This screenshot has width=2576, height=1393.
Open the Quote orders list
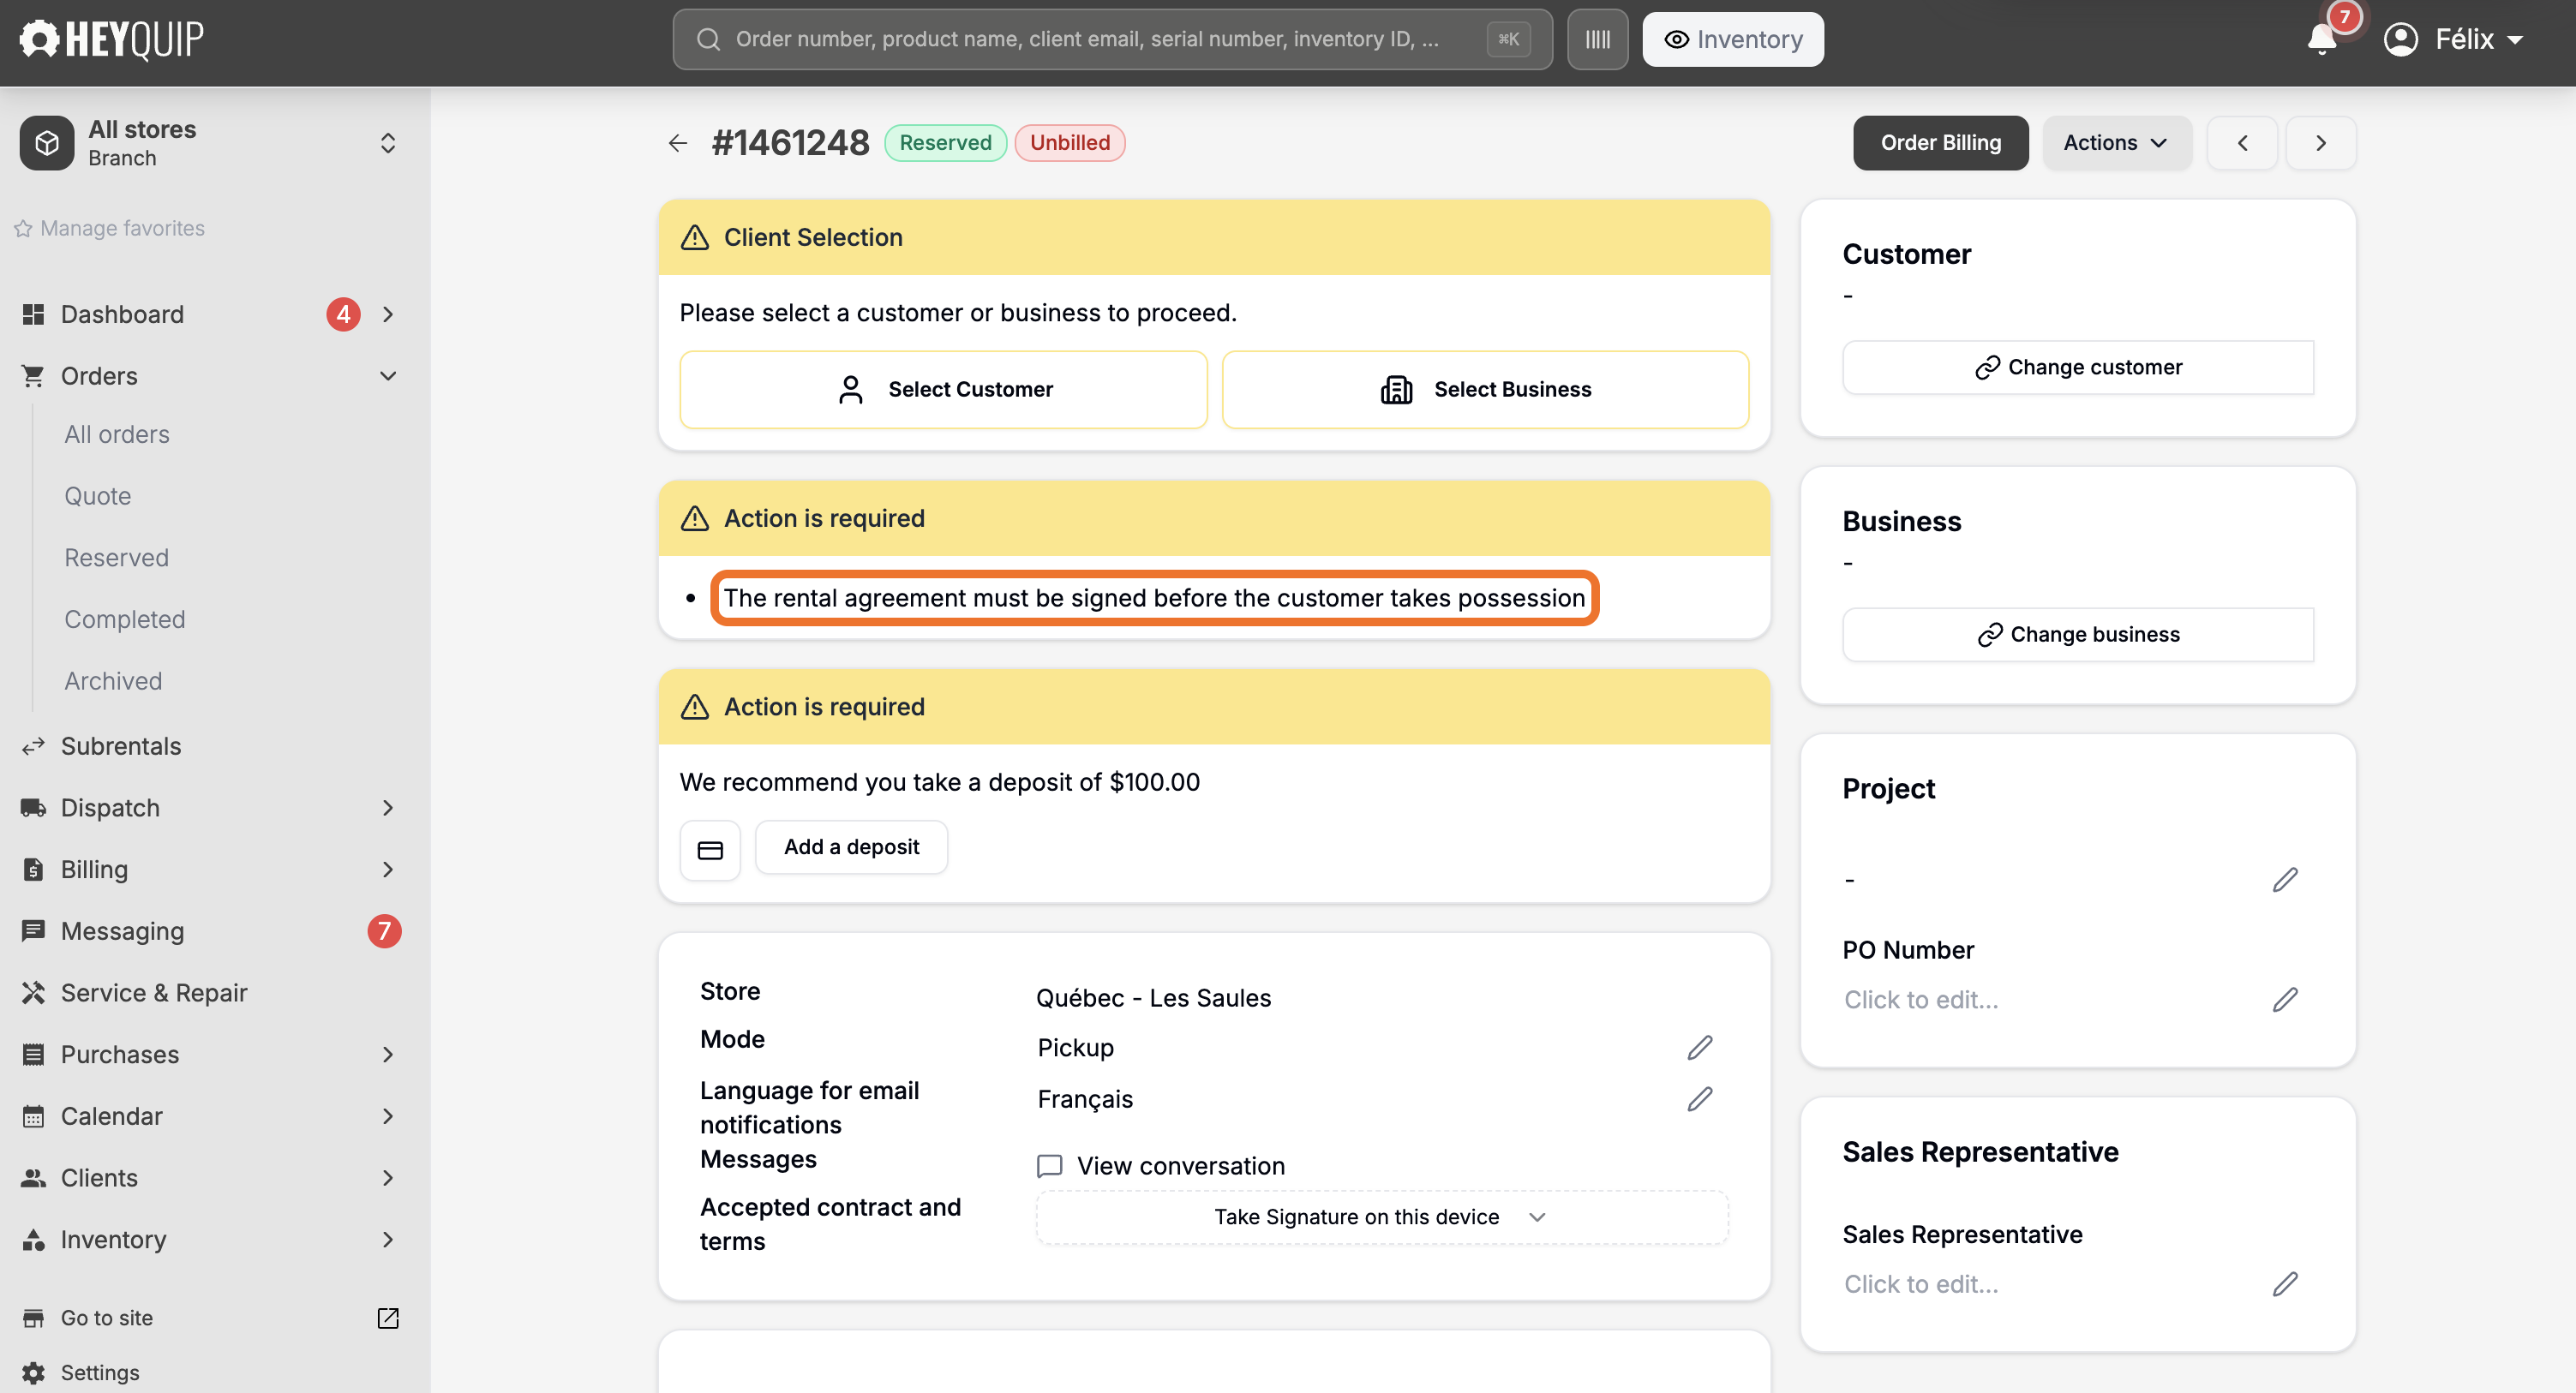[98, 496]
